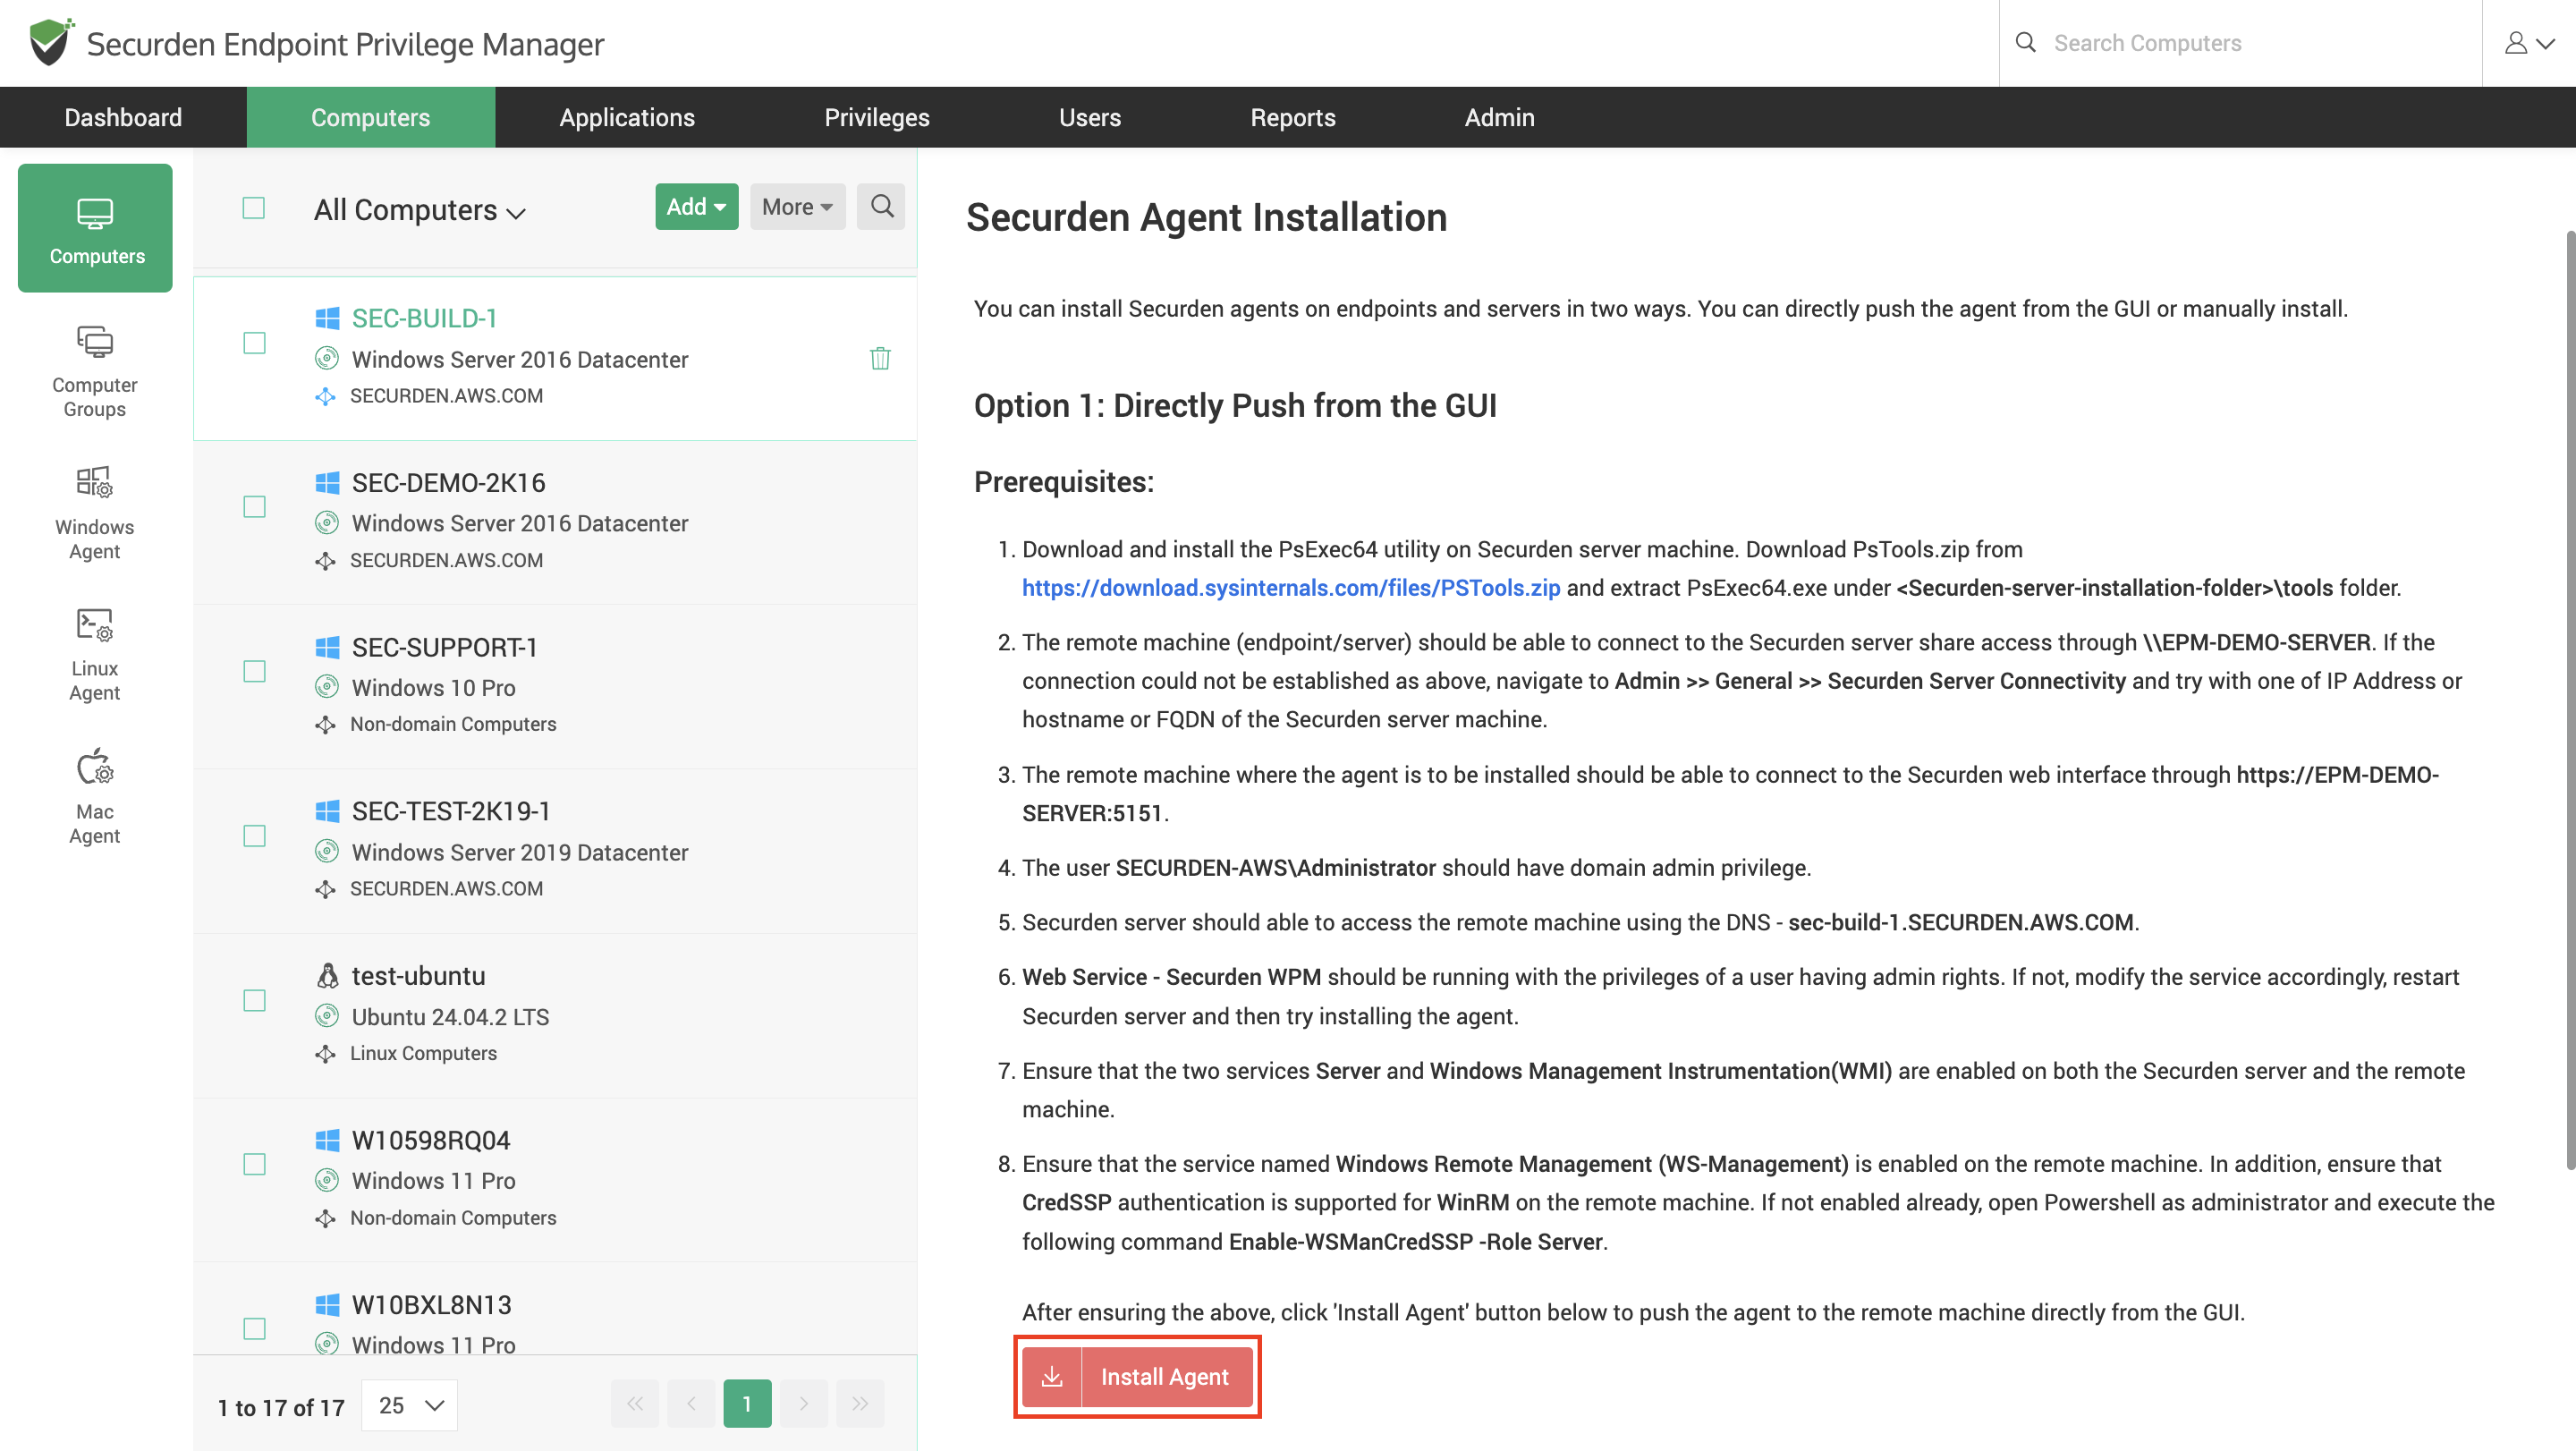2576x1451 pixels.
Task: Open the test-ubuntu computer entry
Action: [x=555, y=1015]
